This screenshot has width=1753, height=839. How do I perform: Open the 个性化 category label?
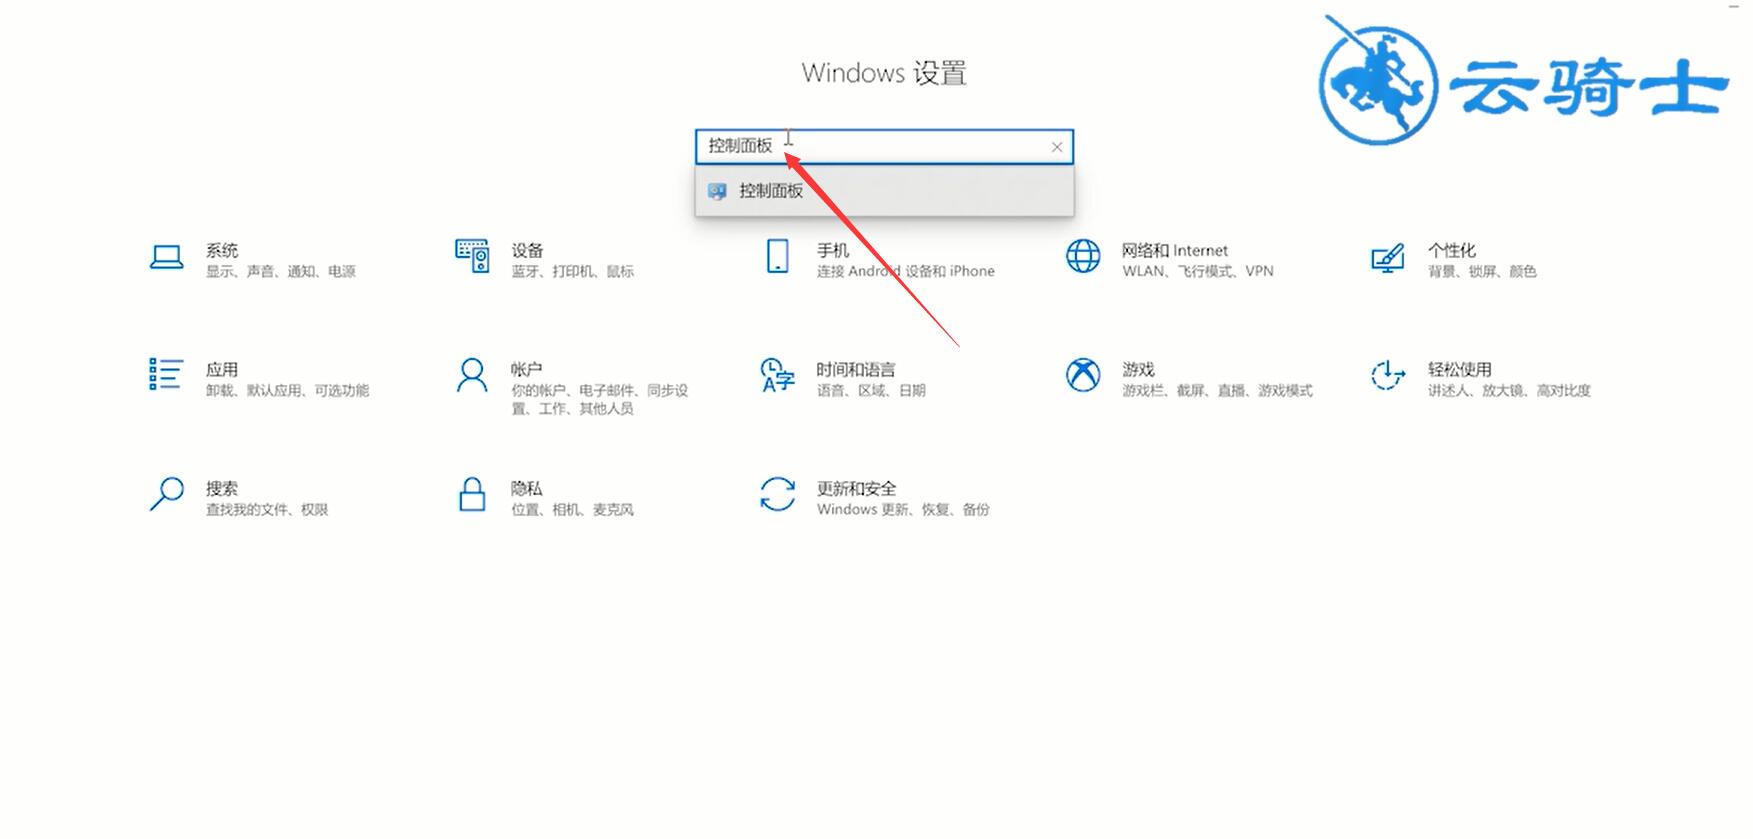coord(1452,250)
